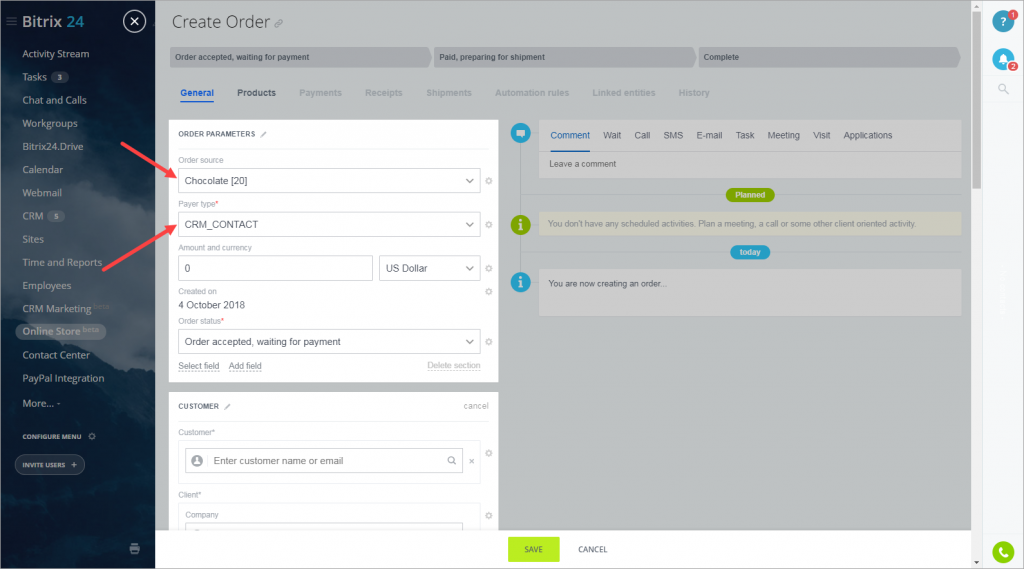1024x569 pixels.
Task: Select the Wait activity tab
Action: click(612, 135)
